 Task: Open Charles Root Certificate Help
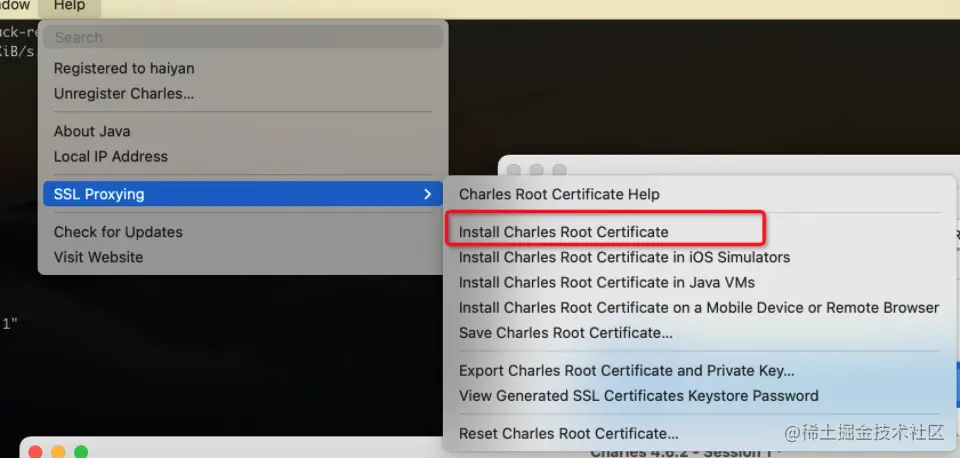pos(699,194)
